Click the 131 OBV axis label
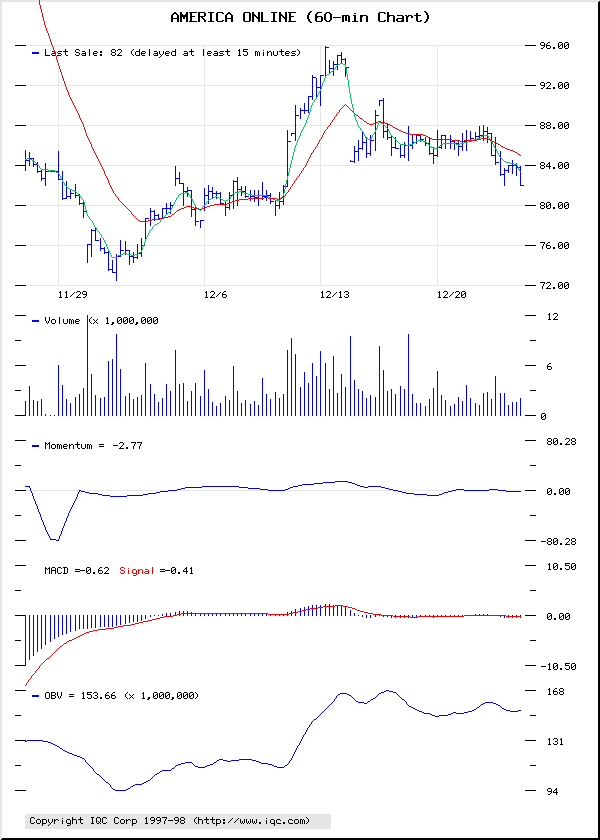The width and height of the screenshot is (600, 840). [x=556, y=742]
